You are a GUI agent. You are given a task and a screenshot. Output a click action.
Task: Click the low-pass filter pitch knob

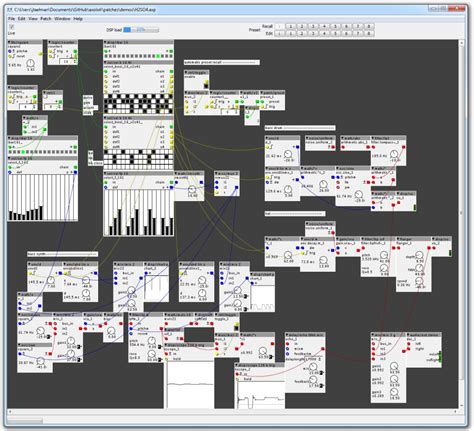(152, 340)
